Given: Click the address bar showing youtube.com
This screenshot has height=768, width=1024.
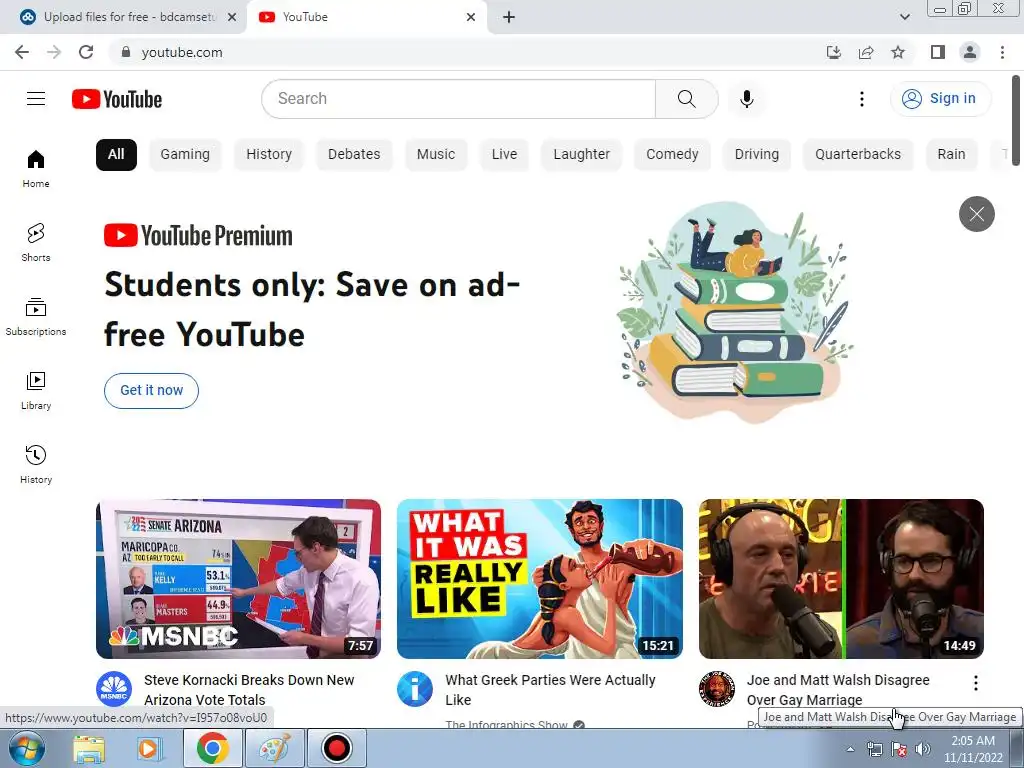Looking at the screenshot, I should [464, 52].
